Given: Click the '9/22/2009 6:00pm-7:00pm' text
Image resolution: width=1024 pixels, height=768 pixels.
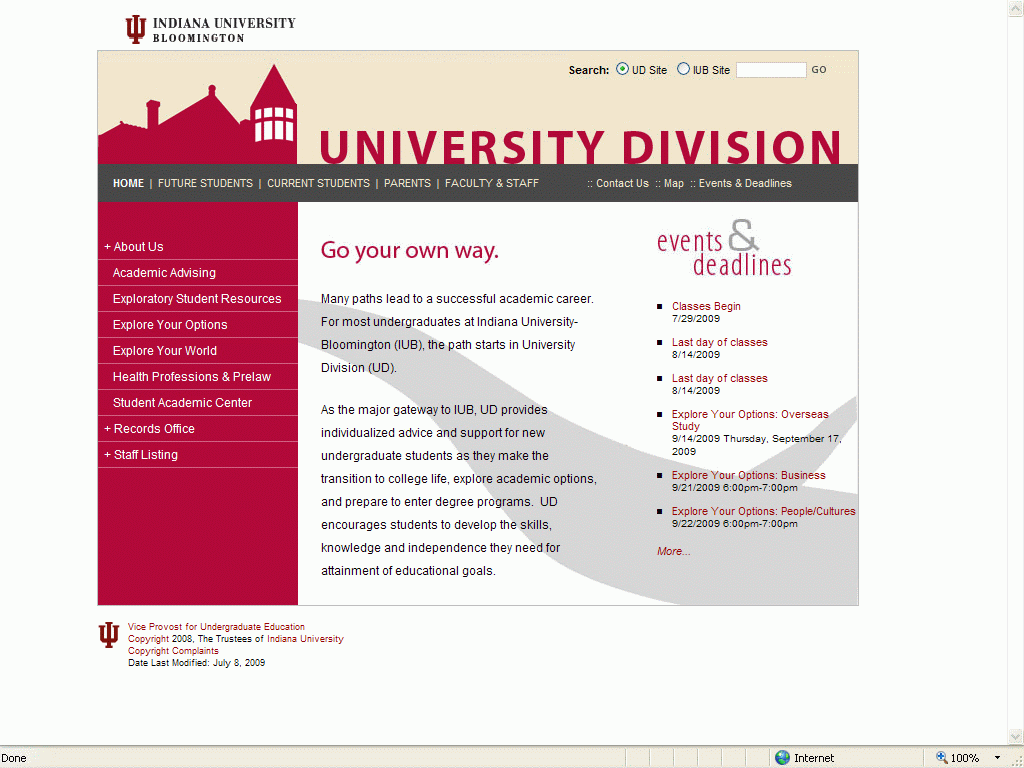Looking at the screenshot, I should (x=734, y=524).
